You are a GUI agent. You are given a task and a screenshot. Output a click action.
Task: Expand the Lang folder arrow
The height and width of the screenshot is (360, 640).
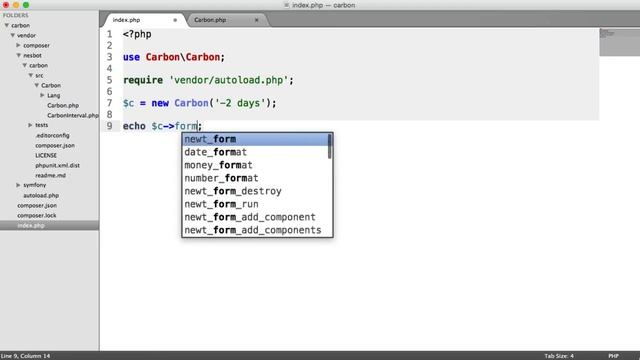pos(42,95)
